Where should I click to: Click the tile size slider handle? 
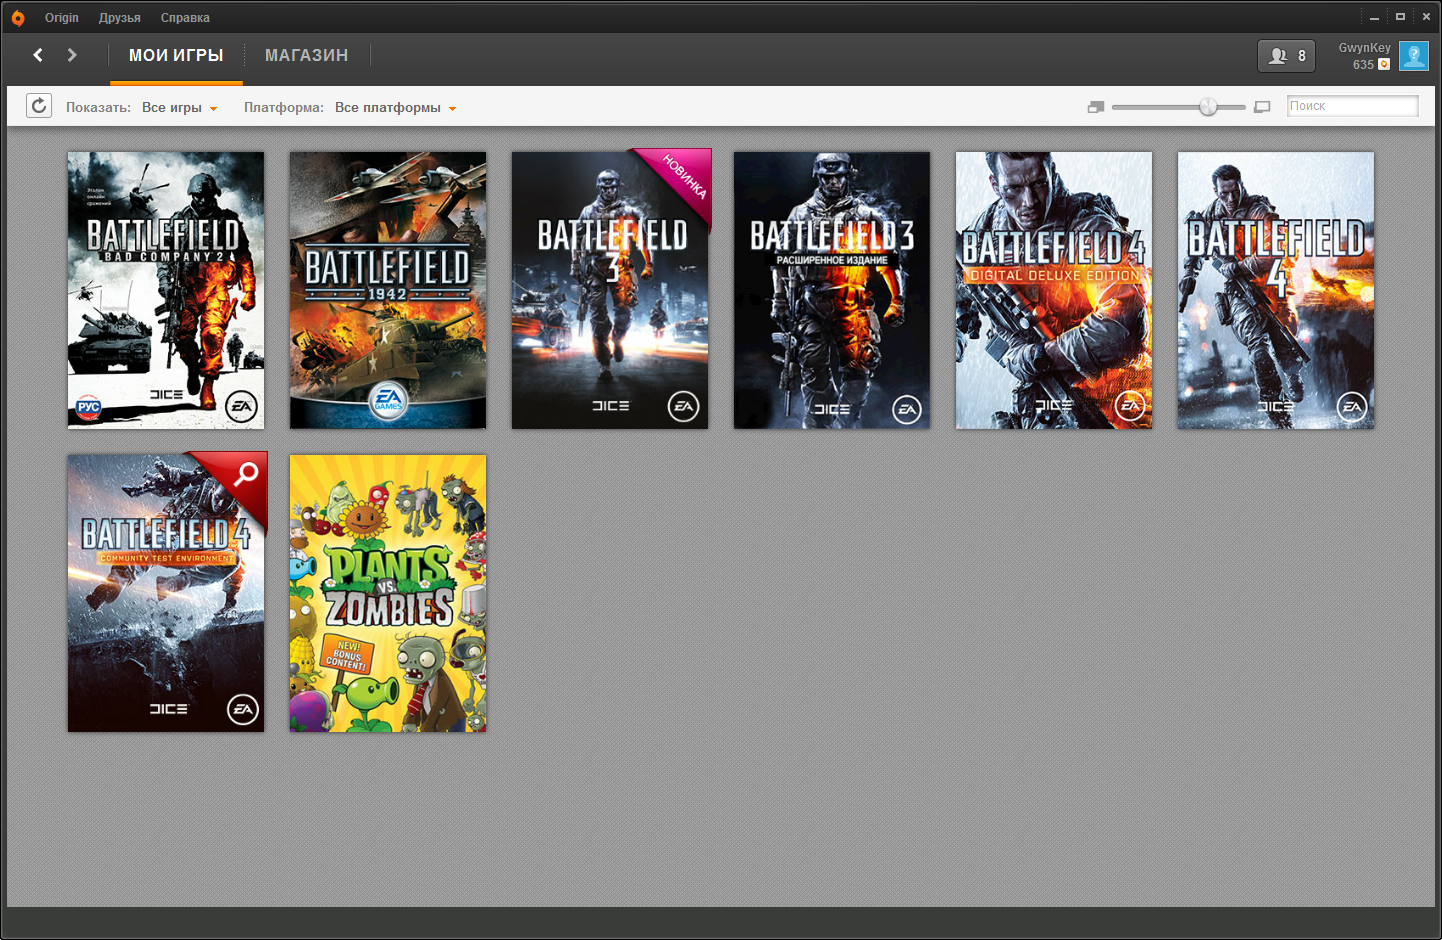[x=1208, y=107]
